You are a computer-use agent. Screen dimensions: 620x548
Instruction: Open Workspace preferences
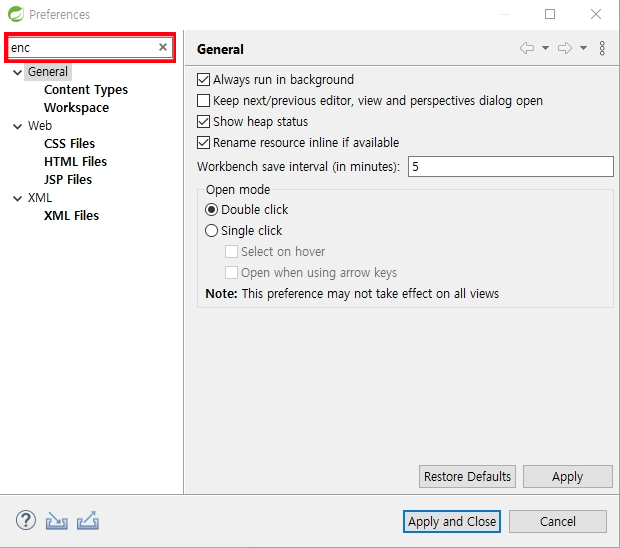pos(76,108)
